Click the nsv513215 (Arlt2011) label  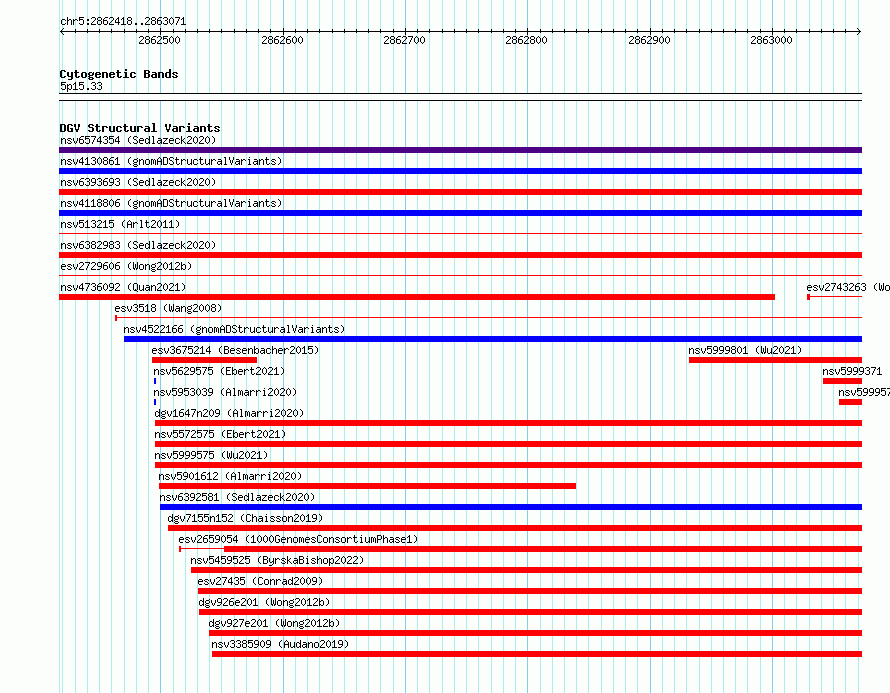(120, 224)
